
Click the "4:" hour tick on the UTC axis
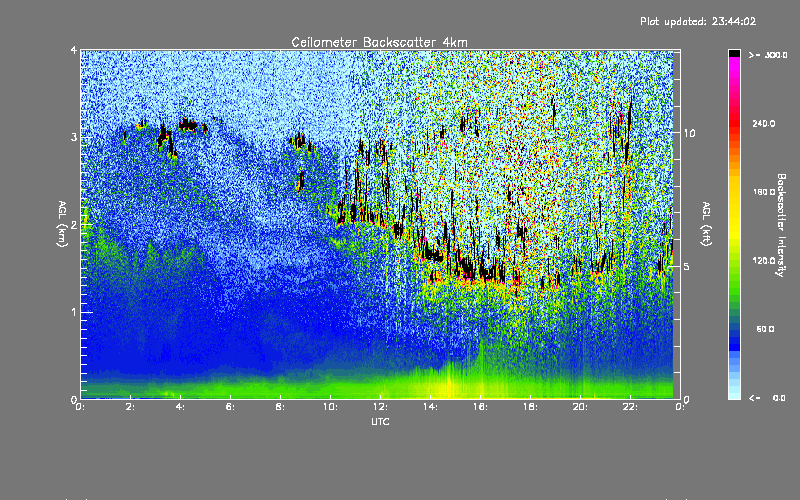pyautogui.click(x=180, y=407)
